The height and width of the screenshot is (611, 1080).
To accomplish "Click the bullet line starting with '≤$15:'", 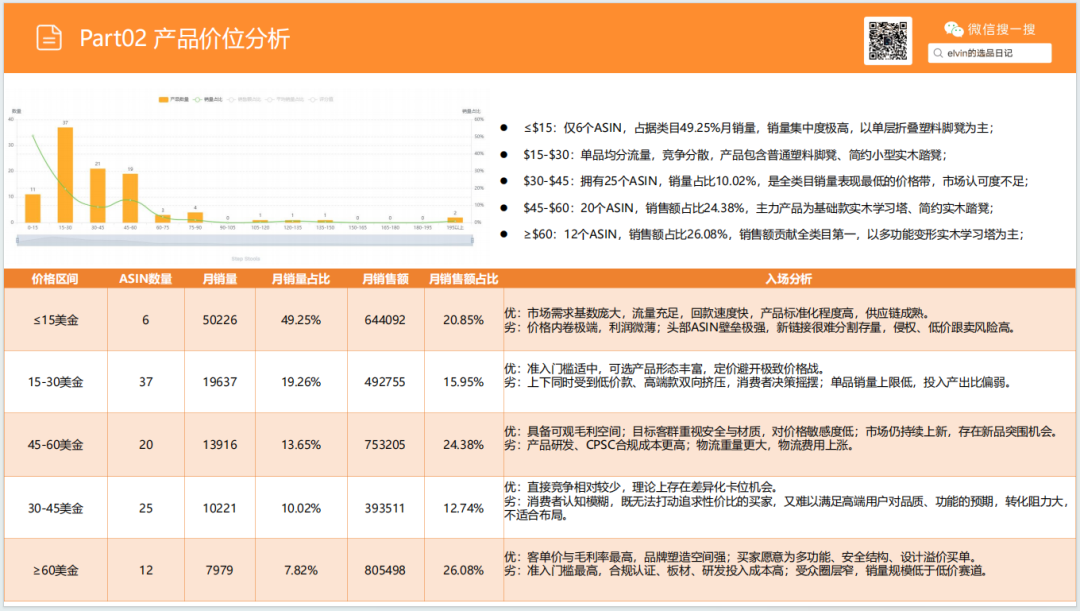I will [x=758, y=127].
